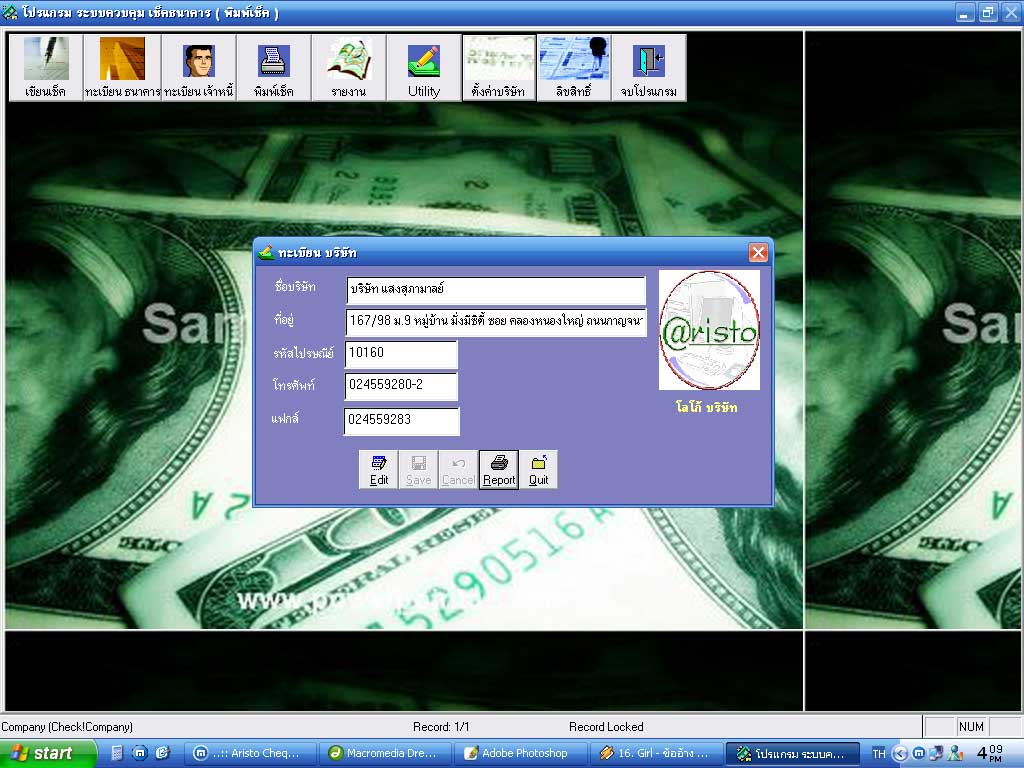
Task: Open the ลิขสิทธิ์ license icon
Action: [574, 67]
